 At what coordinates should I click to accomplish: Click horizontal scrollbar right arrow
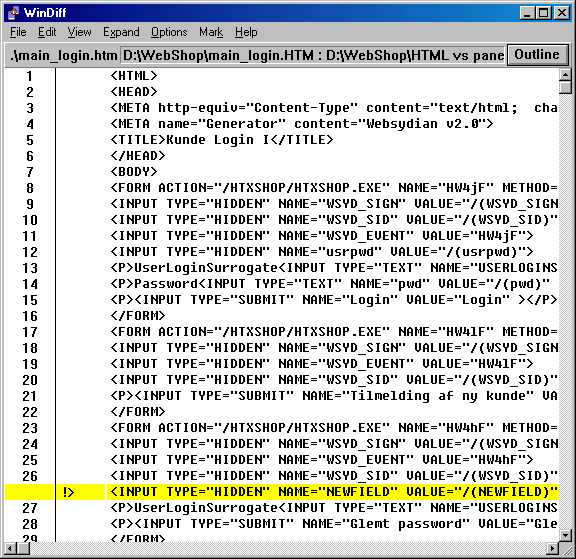[x=552, y=549]
